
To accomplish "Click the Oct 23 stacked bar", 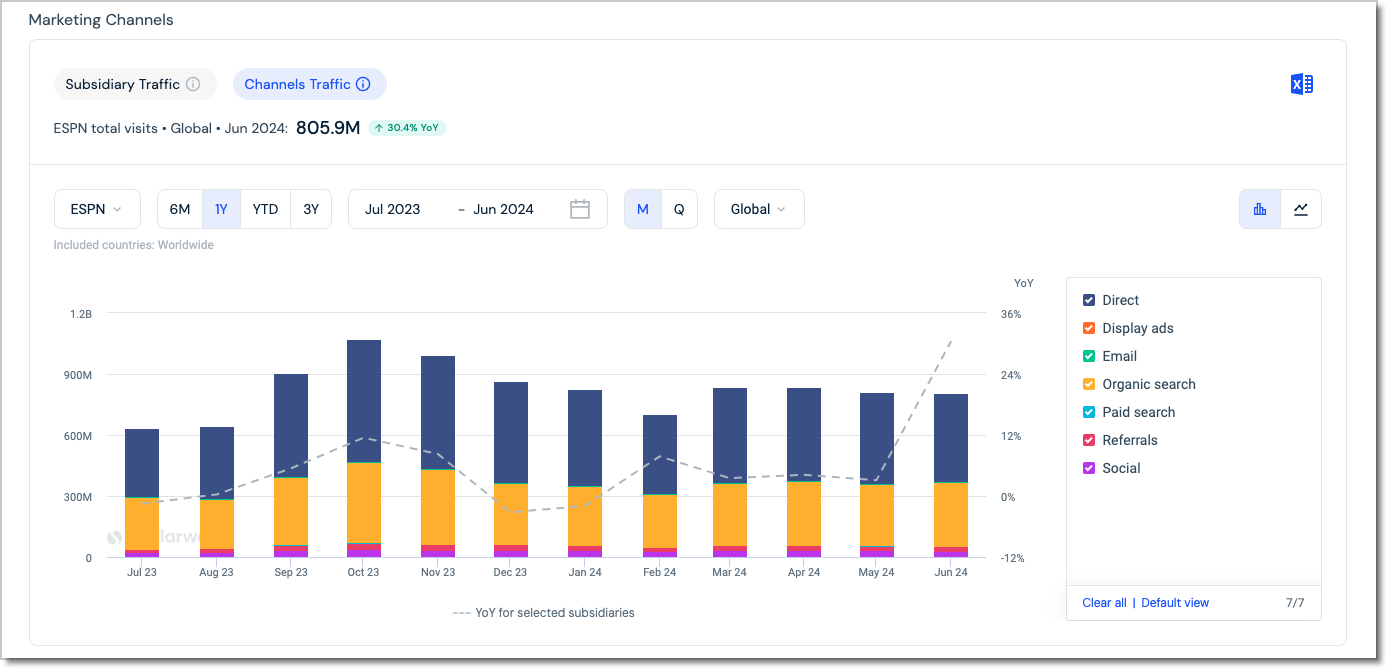I will [364, 449].
